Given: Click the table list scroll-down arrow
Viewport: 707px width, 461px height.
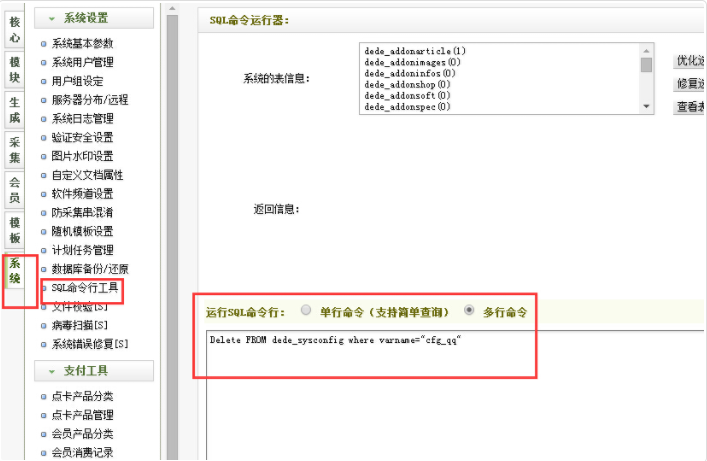Looking at the screenshot, I should pos(646,106).
